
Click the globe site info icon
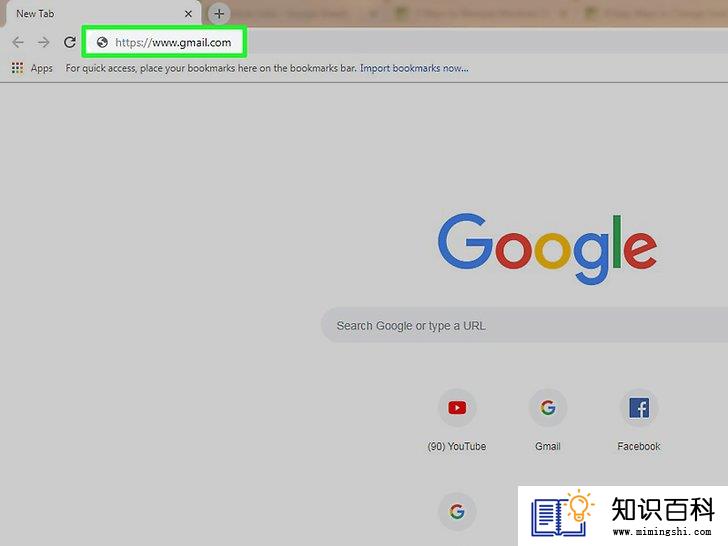102,43
